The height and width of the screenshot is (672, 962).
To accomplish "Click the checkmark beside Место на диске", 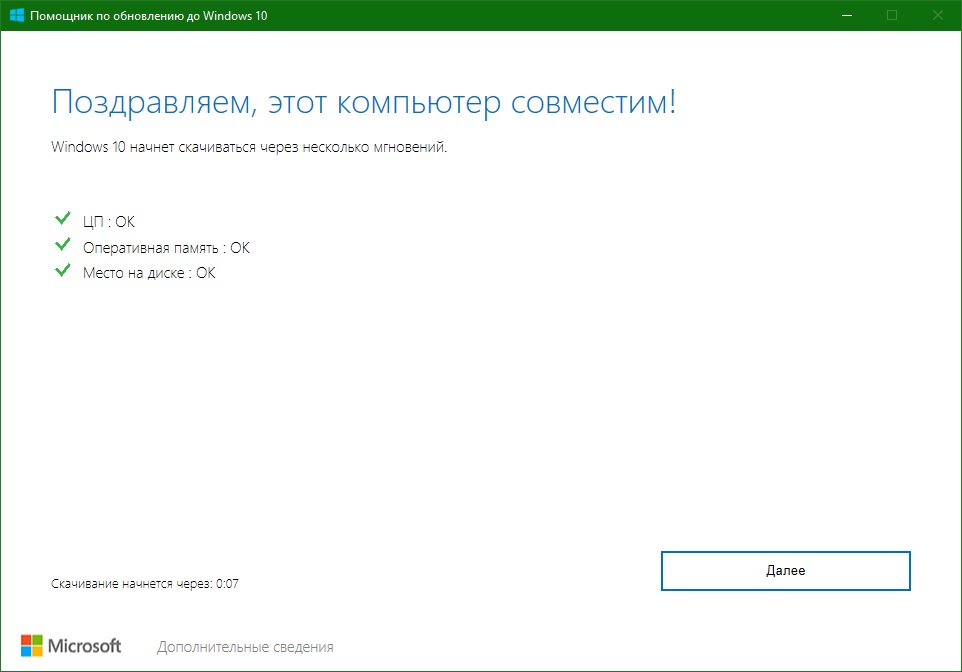I will (63, 270).
